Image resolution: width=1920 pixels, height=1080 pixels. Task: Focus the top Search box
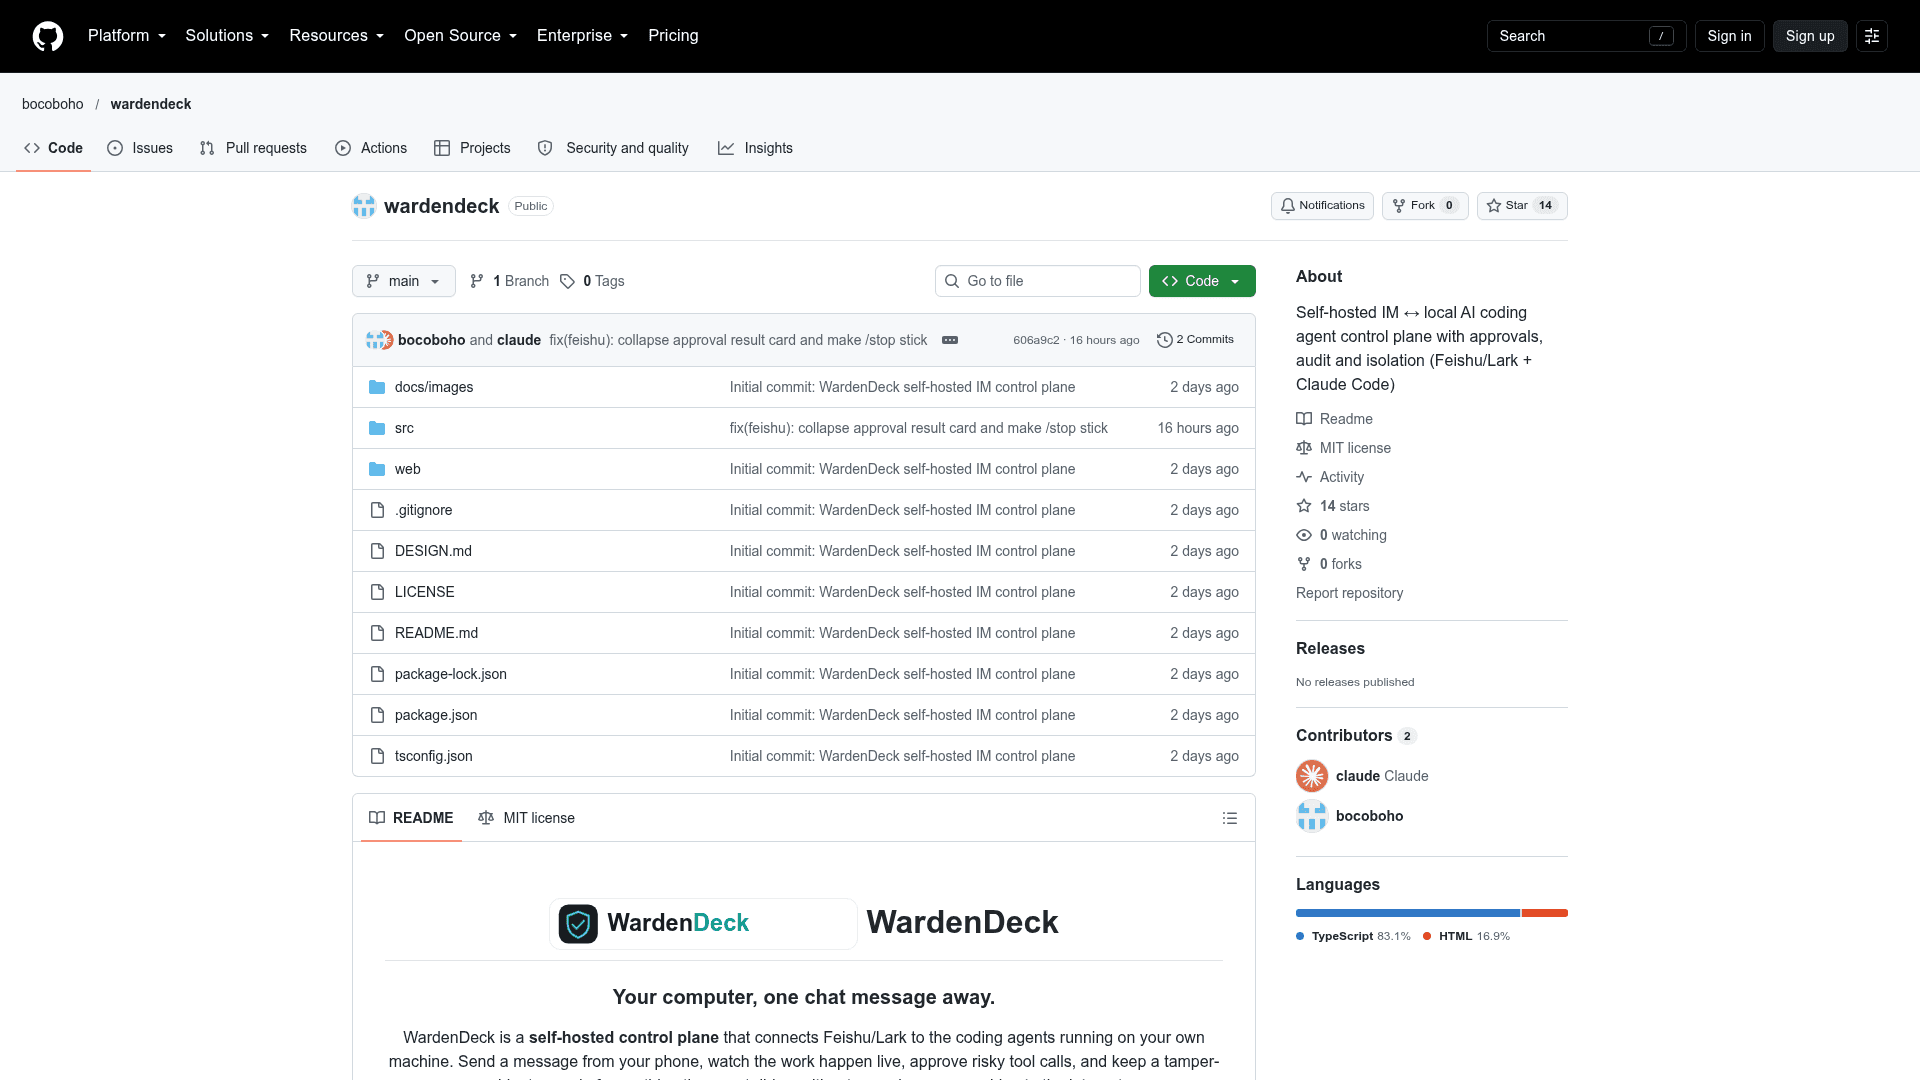coord(1586,36)
